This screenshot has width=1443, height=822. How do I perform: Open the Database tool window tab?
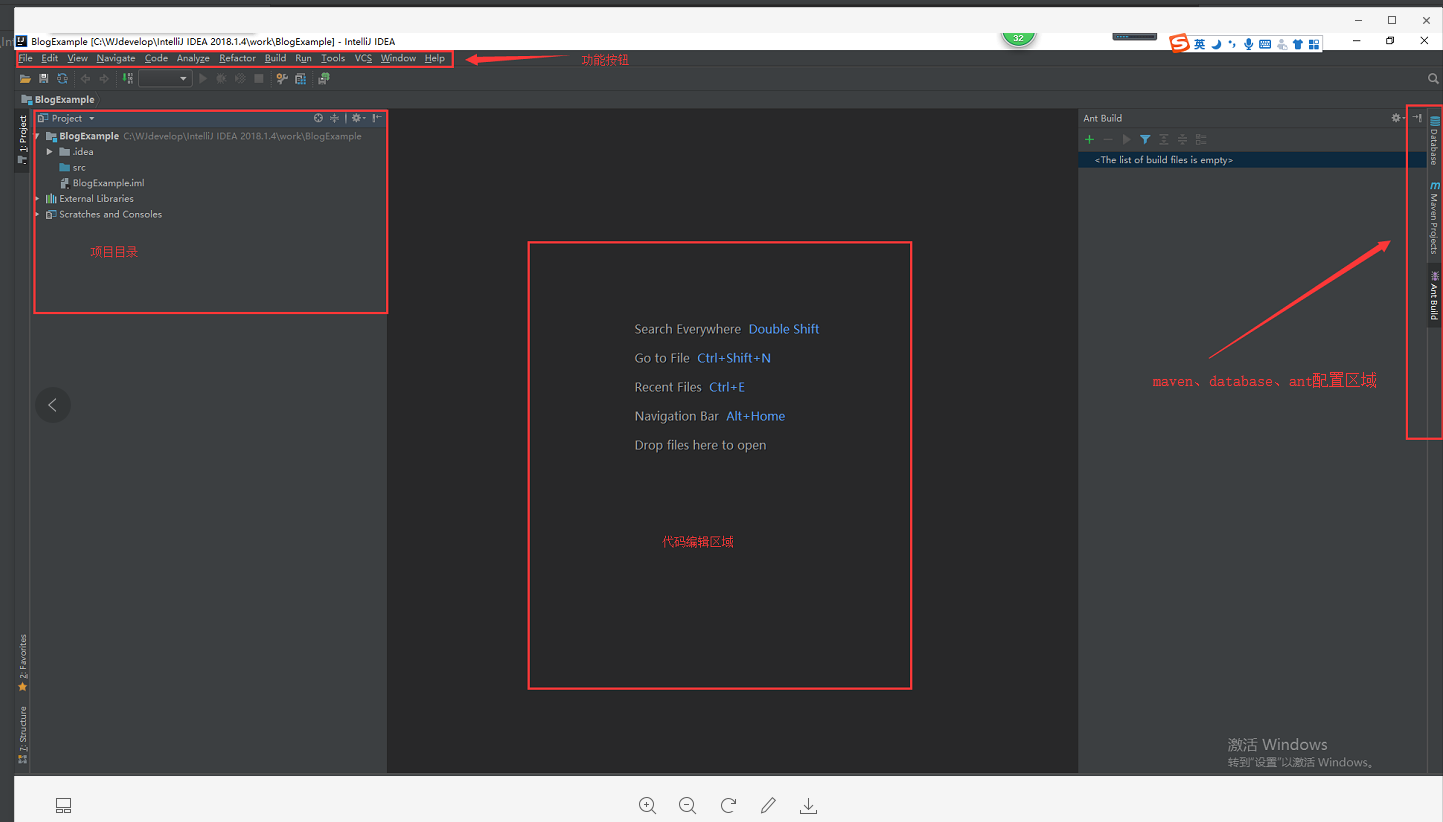pos(1434,140)
